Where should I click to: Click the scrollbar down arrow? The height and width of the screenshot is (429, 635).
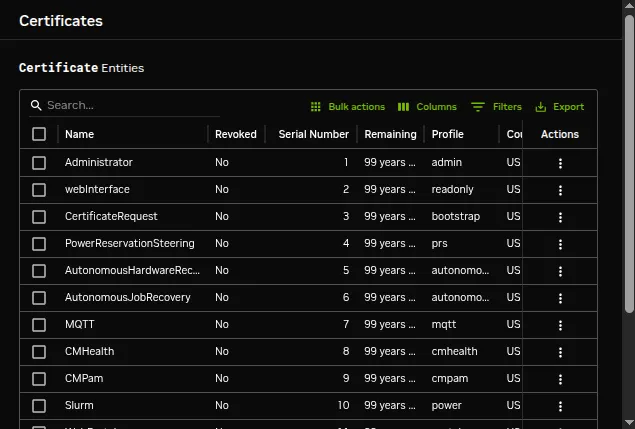tap(629, 424)
